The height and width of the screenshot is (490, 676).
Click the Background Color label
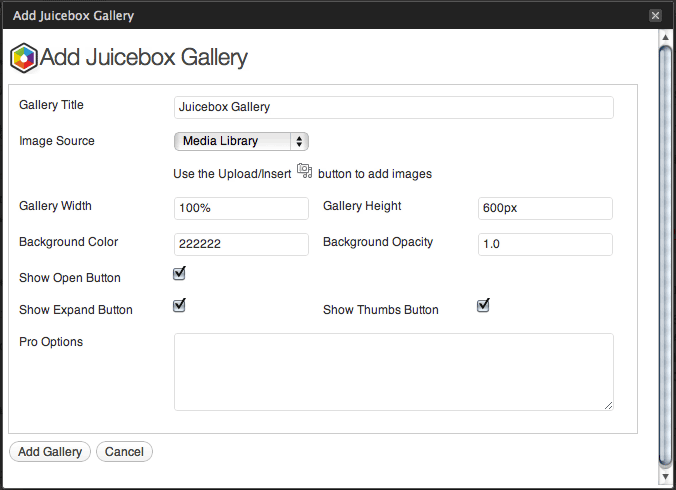pos(69,242)
